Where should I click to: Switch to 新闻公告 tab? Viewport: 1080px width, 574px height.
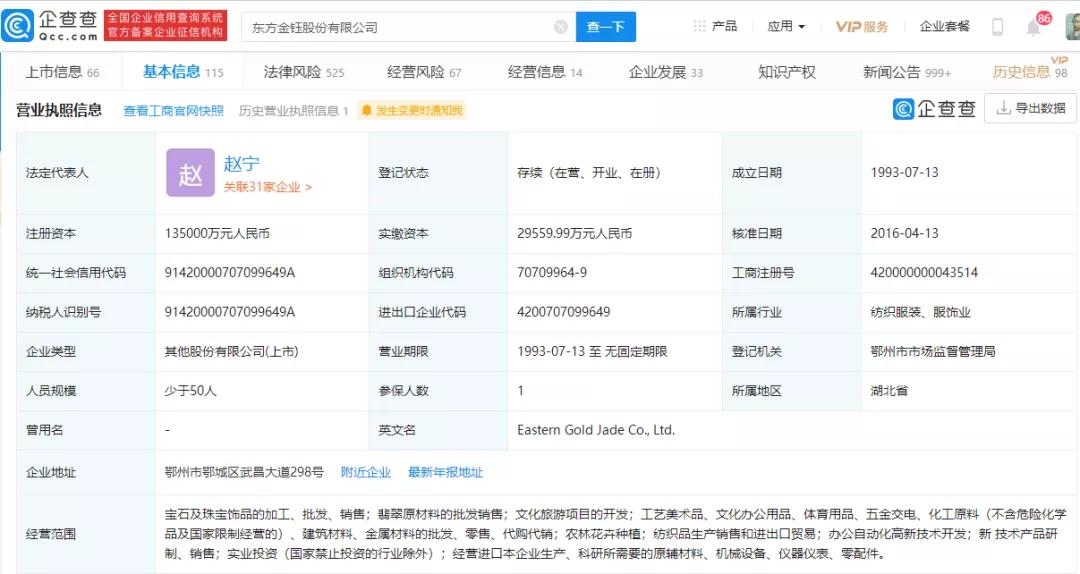[907, 72]
